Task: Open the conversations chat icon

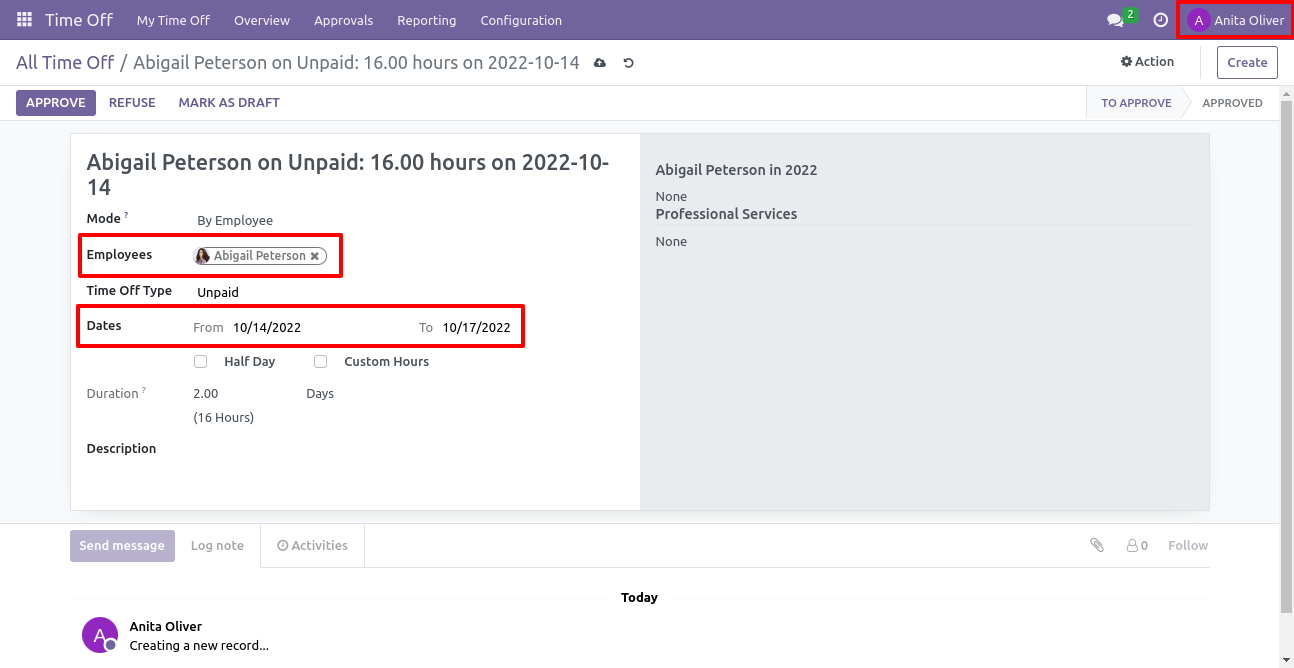Action: pos(1115,20)
